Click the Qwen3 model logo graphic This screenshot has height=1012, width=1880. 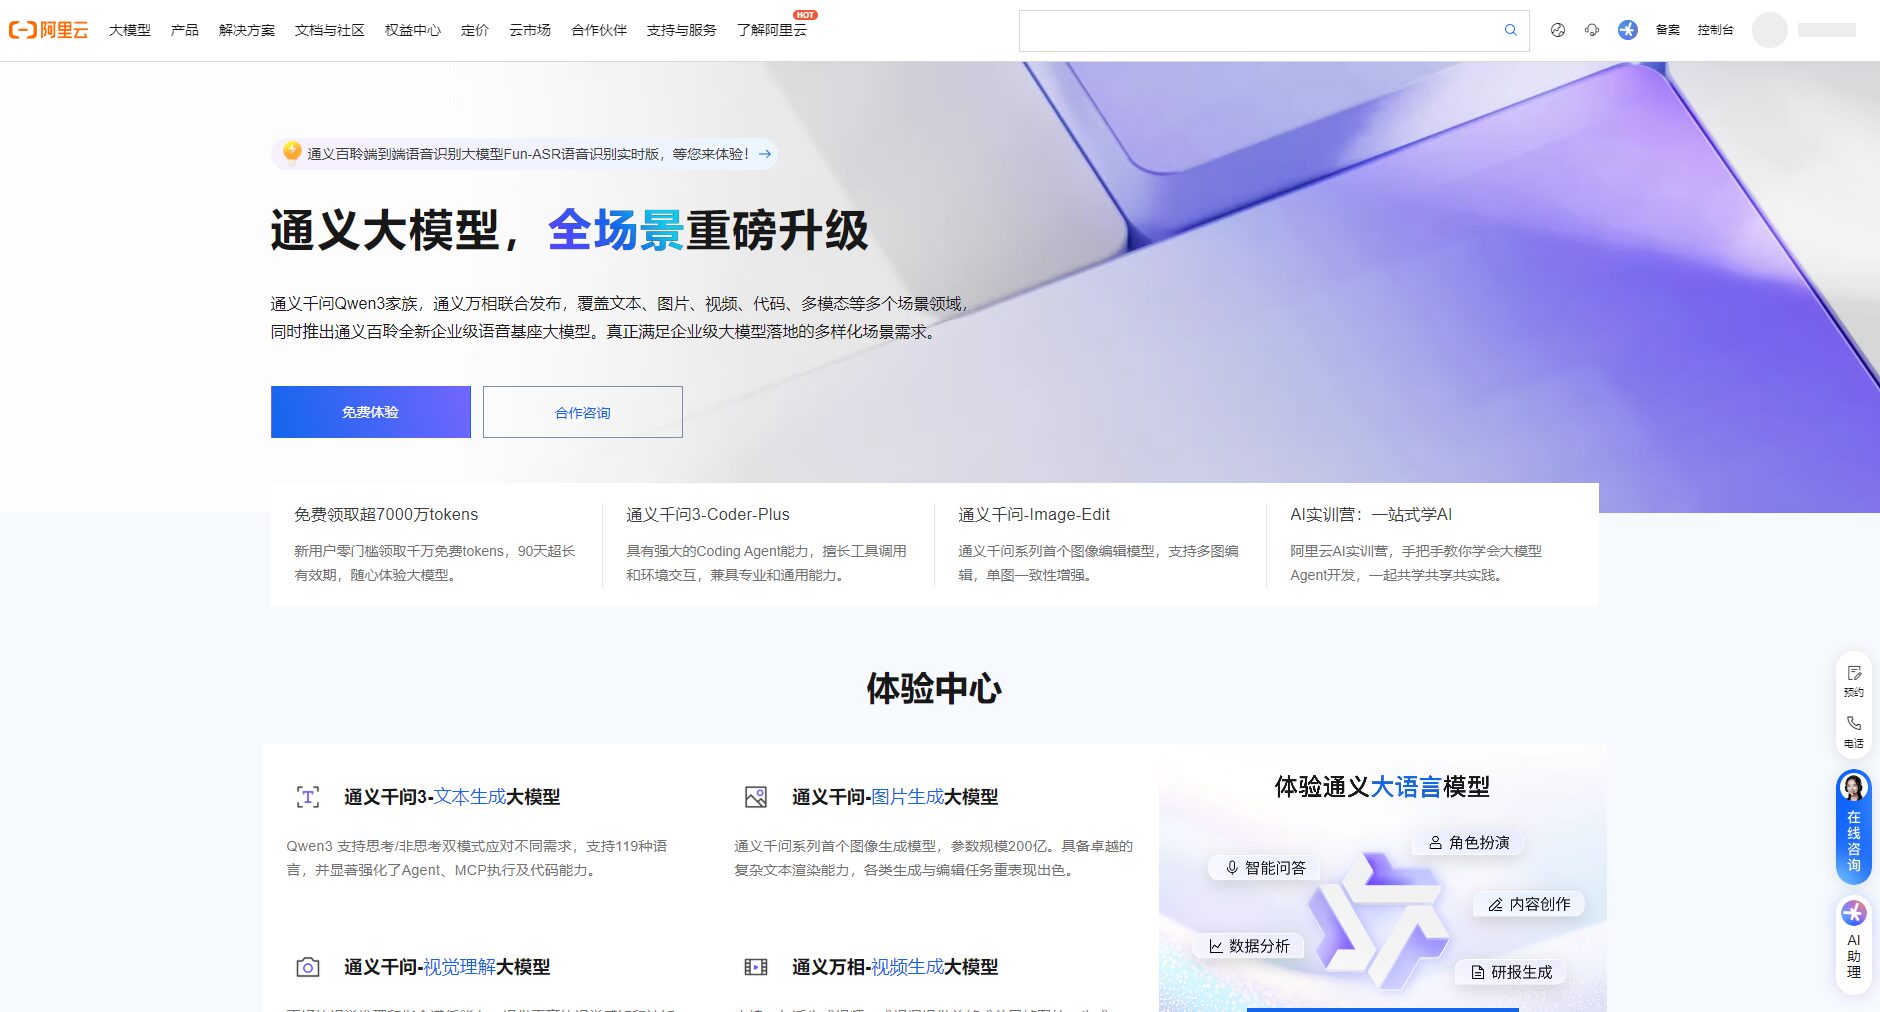point(1378,920)
